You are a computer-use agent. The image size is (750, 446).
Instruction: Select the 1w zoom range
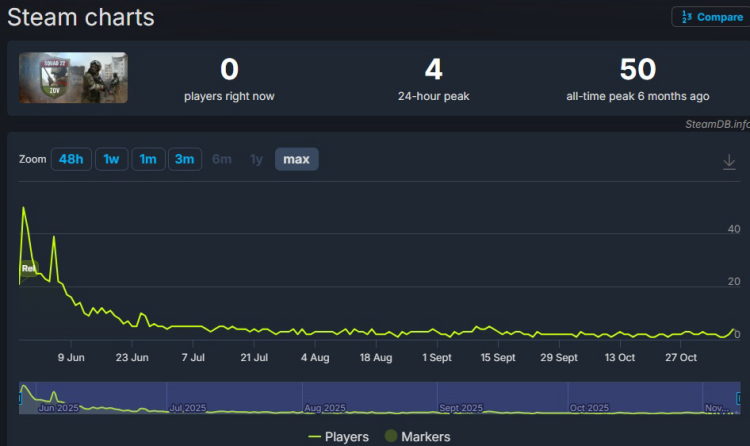click(111, 159)
